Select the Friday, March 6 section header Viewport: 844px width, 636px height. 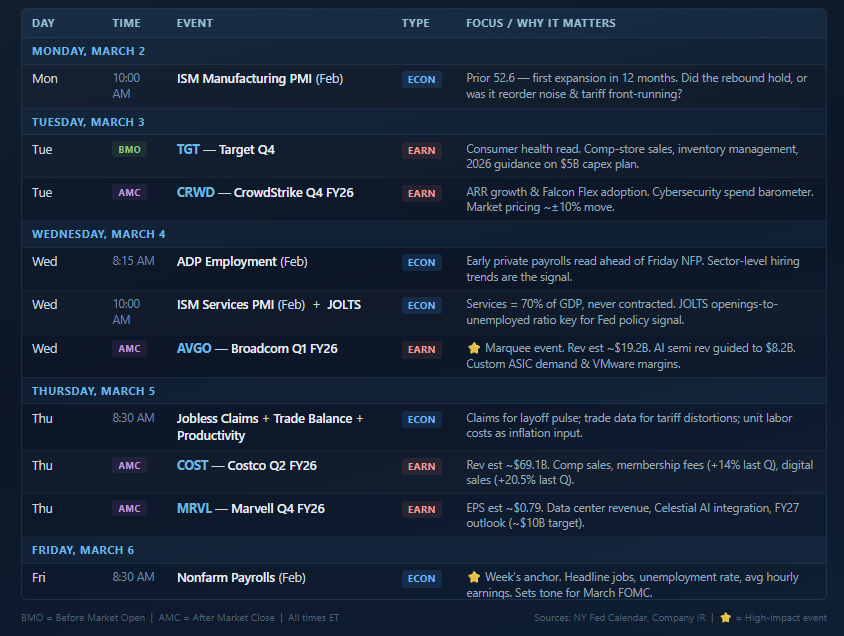pyautogui.click(x=82, y=550)
